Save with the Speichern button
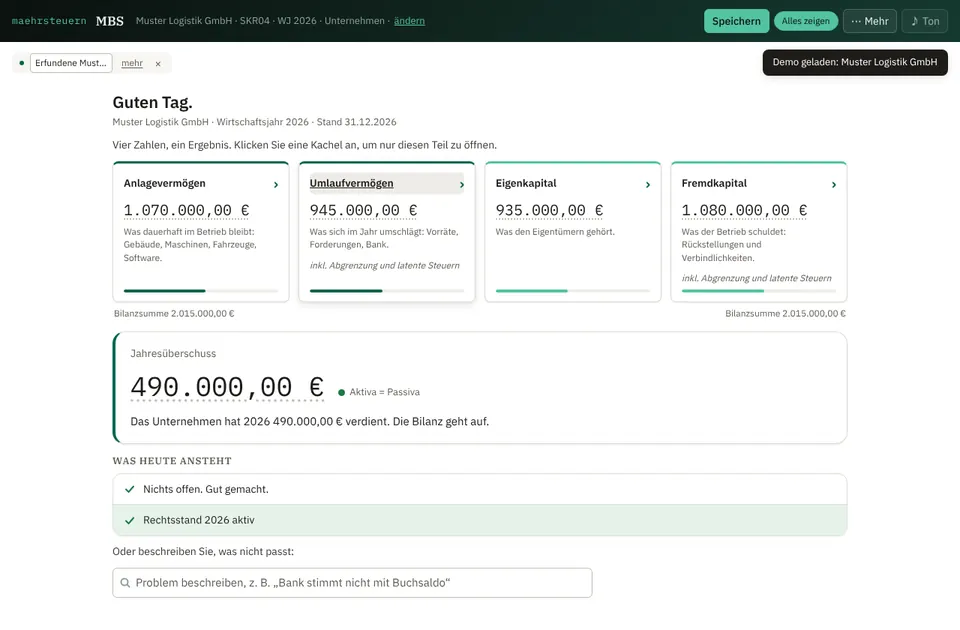The height and width of the screenshot is (630, 960). [736, 21]
